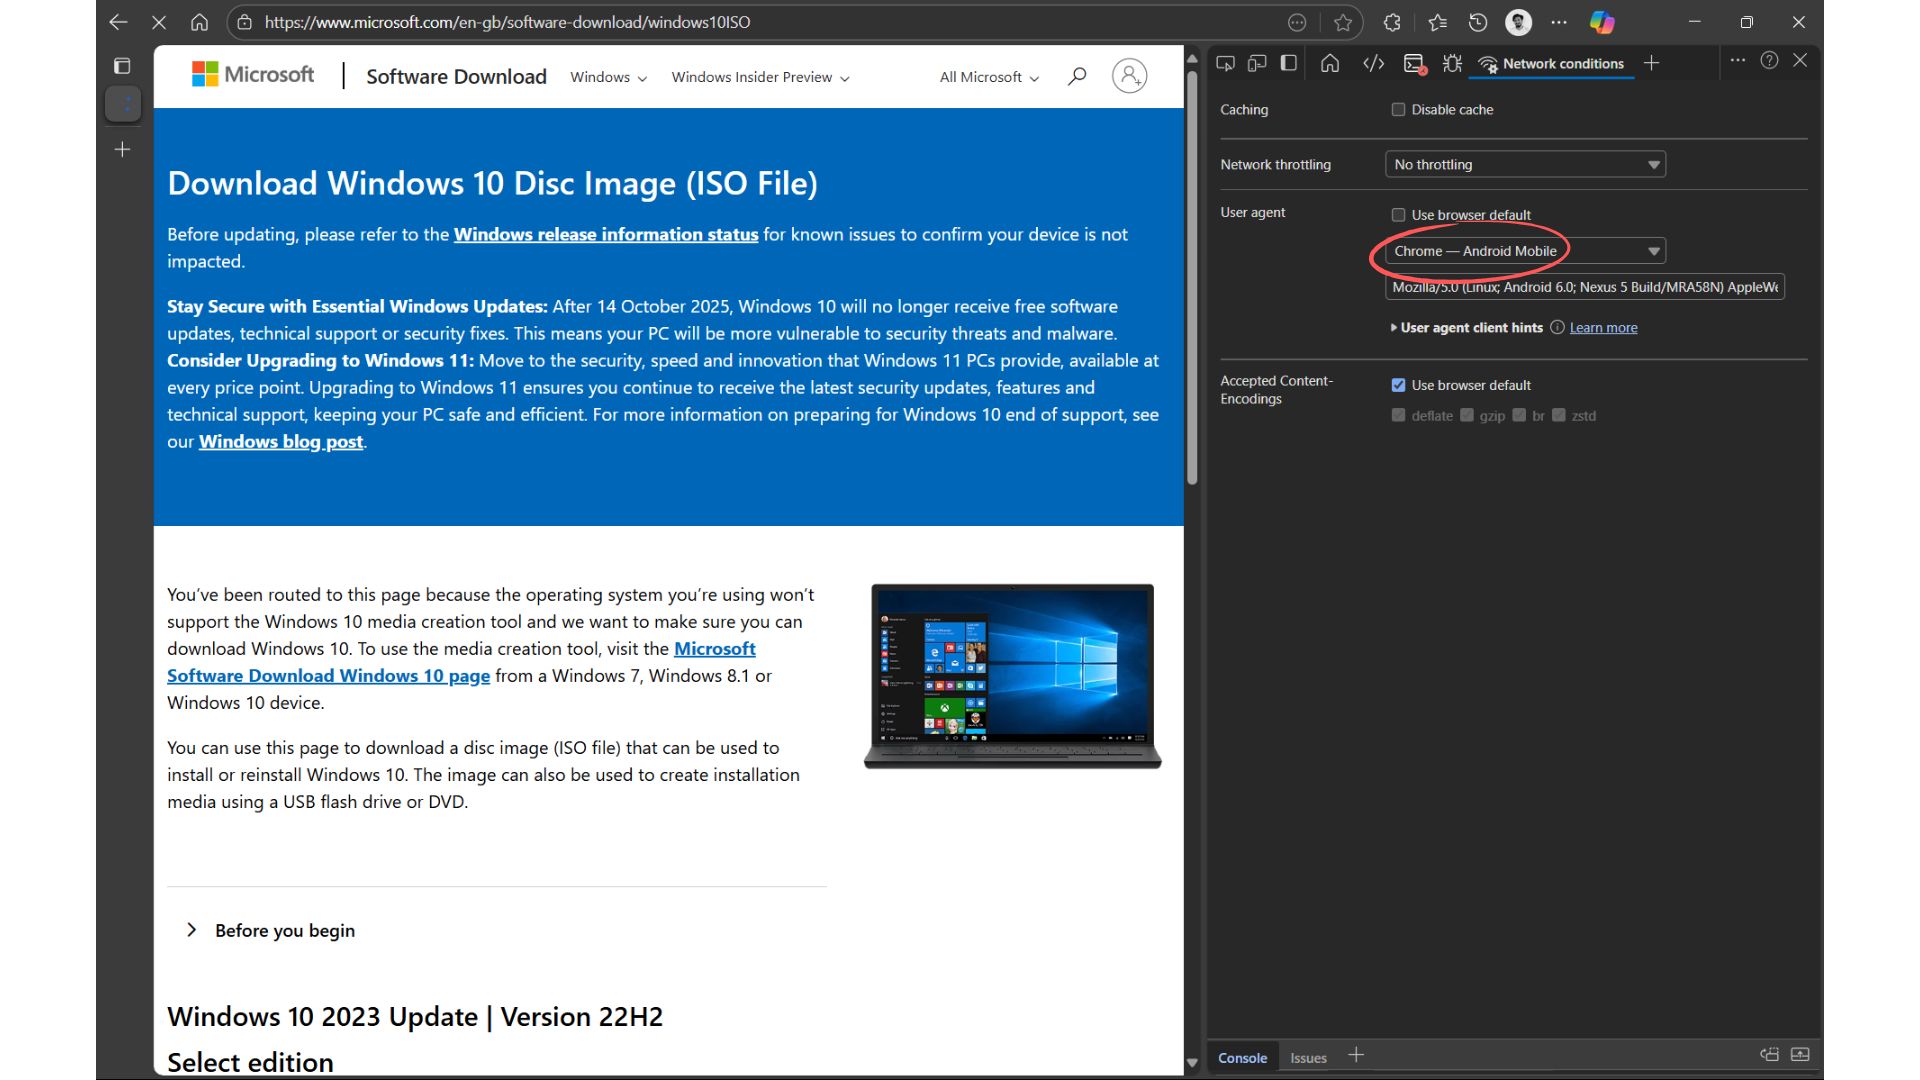The image size is (1920, 1080).
Task: Expand the All Microsoft menu
Action: tap(989, 77)
